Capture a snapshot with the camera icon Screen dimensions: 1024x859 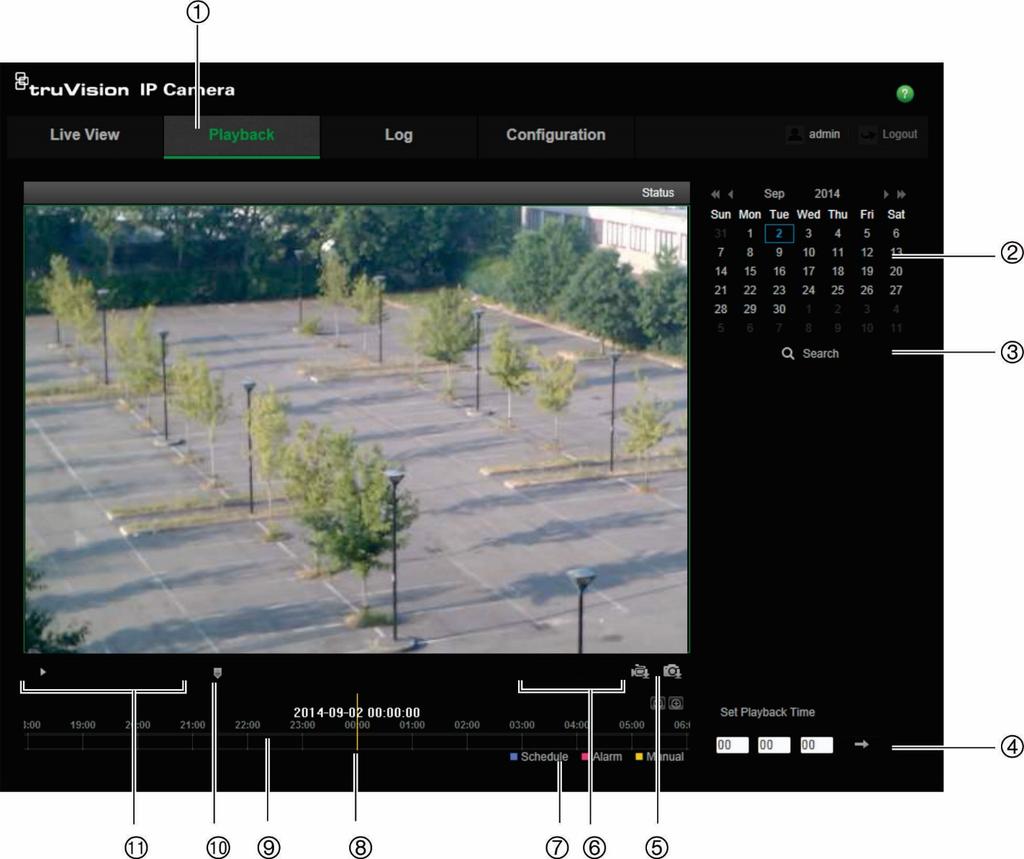point(672,672)
